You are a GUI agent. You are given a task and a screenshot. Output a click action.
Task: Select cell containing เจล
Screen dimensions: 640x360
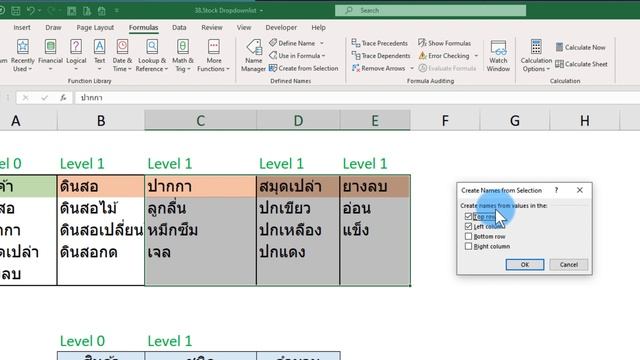[x=200, y=253]
